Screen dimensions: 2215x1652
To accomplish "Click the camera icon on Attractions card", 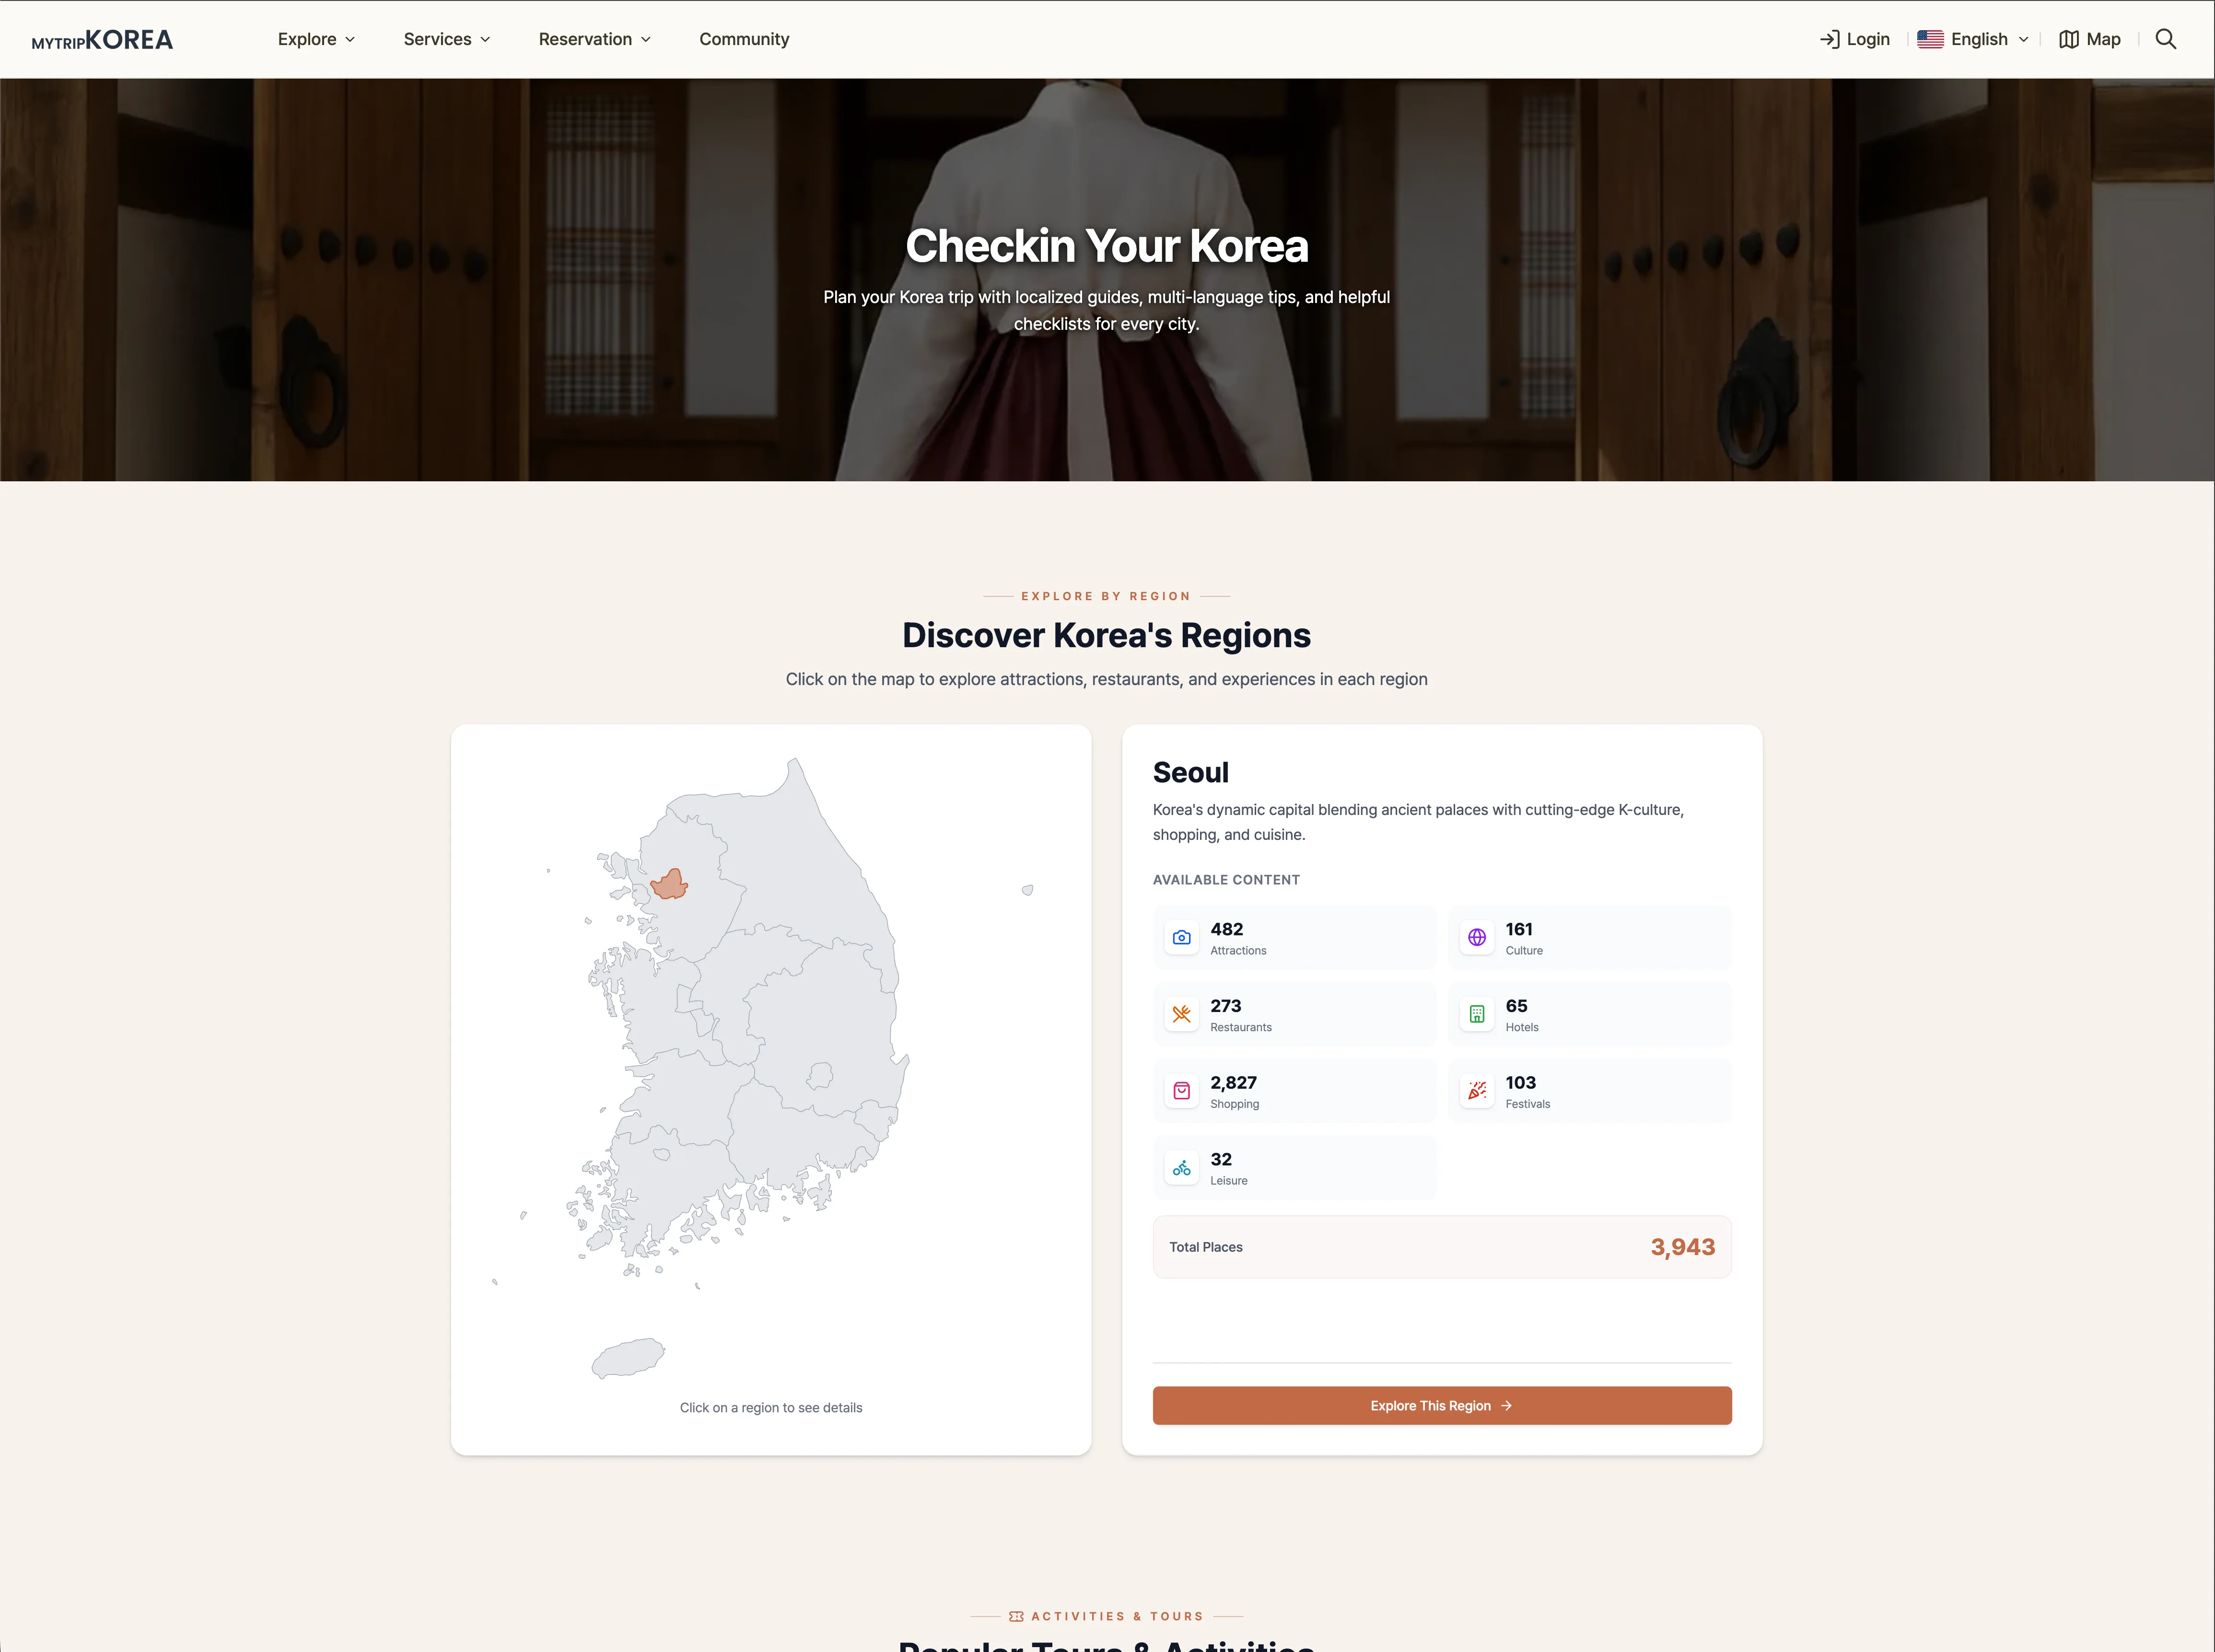I will [x=1181, y=937].
